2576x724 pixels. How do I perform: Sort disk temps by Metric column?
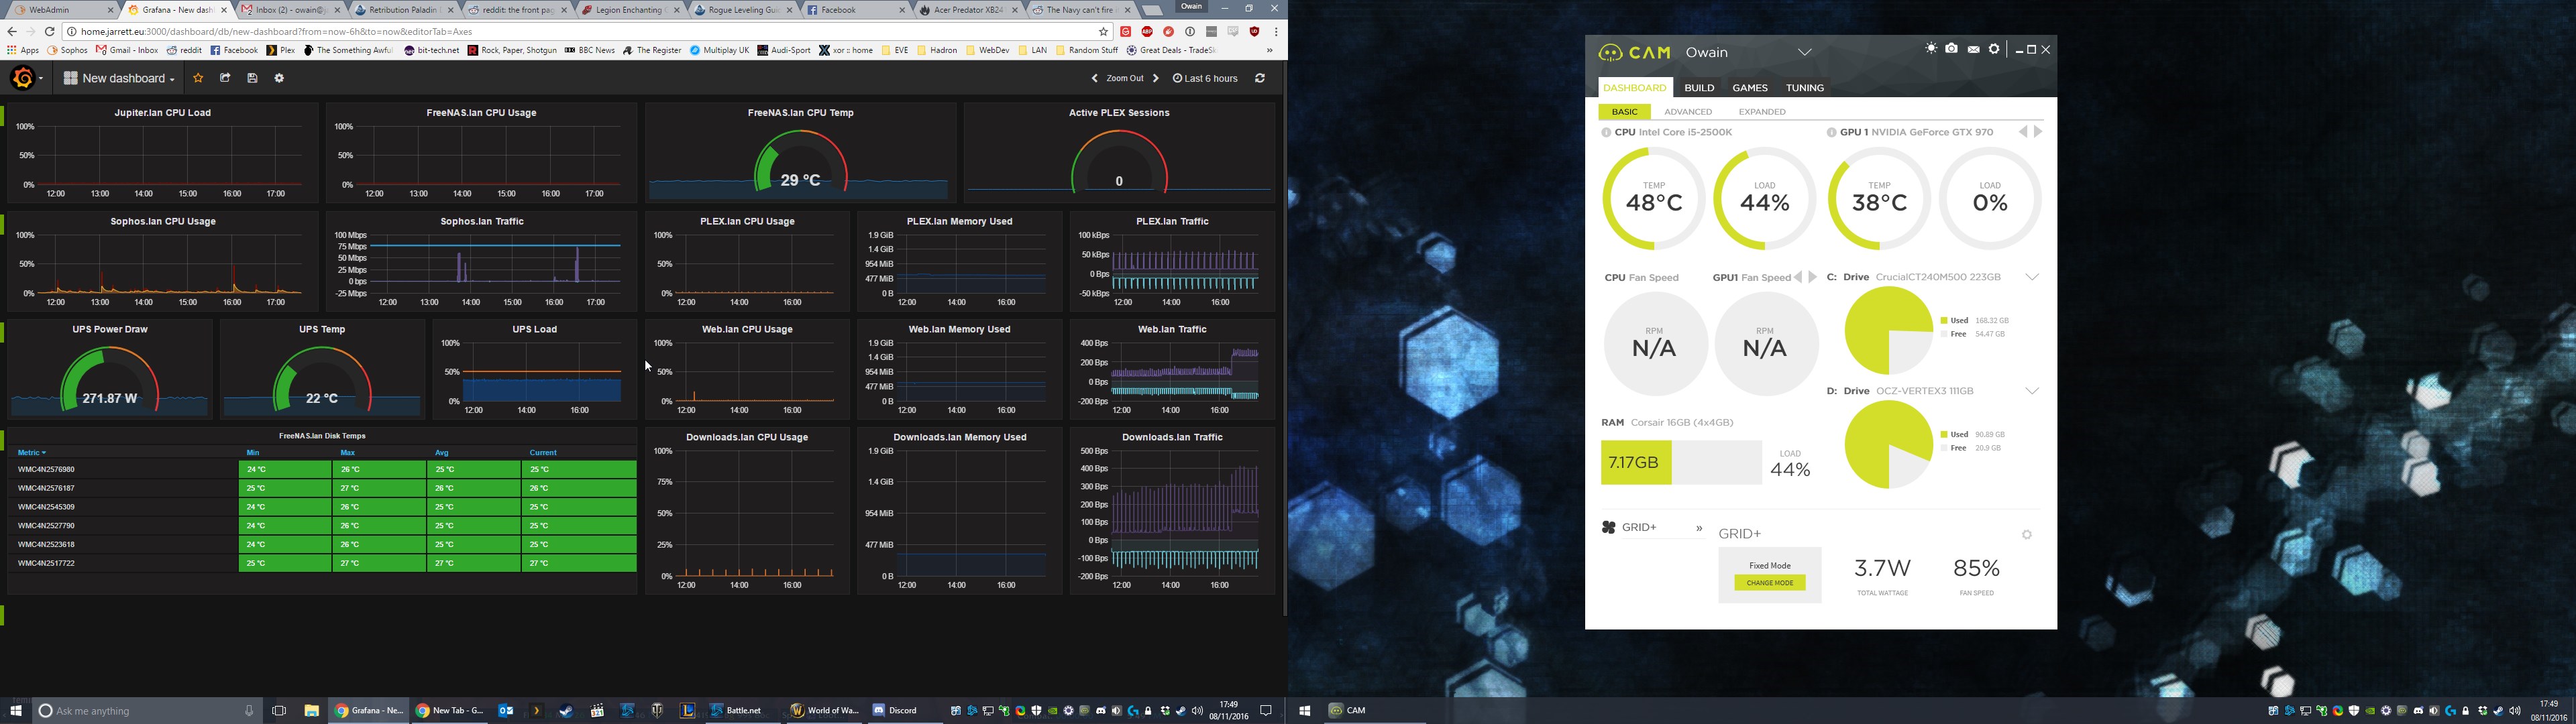32,453
